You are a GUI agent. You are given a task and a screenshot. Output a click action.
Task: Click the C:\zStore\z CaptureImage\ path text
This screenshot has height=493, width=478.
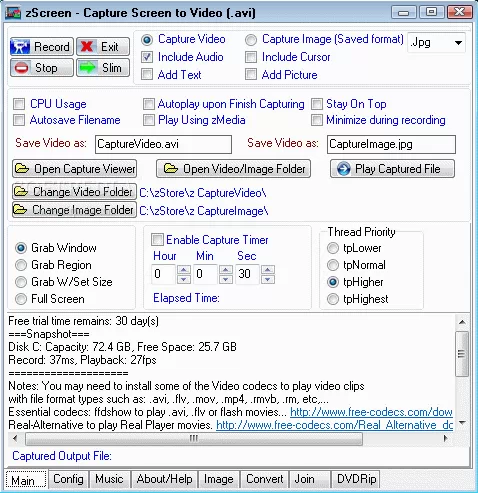click(204, 211)
